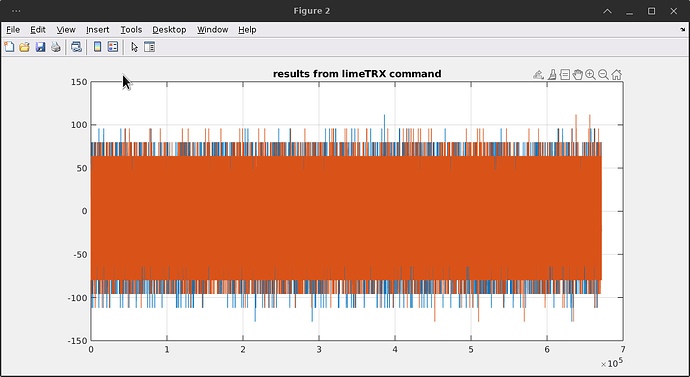690x377 pixels.
Task: Open the Window menu
Action: click(x=213, y=29)
